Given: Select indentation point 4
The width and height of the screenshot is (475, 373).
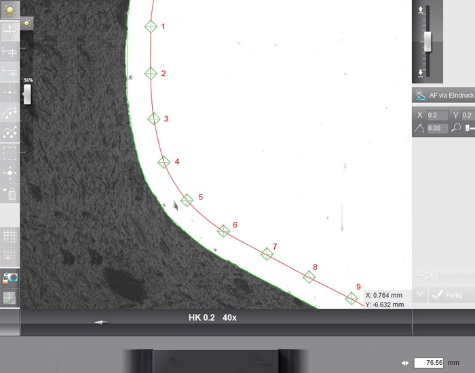Looking at the screenshot, I should [x=164, y=162].
